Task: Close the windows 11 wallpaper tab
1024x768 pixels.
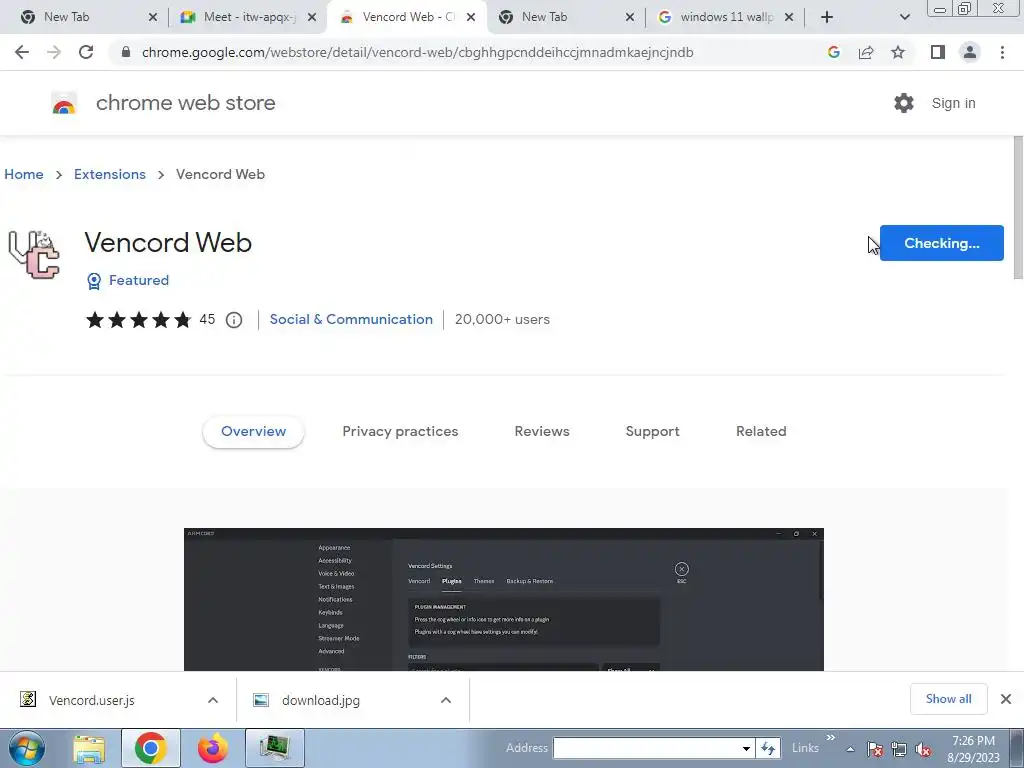Action: pyautogui.click(x=789, y=18)
